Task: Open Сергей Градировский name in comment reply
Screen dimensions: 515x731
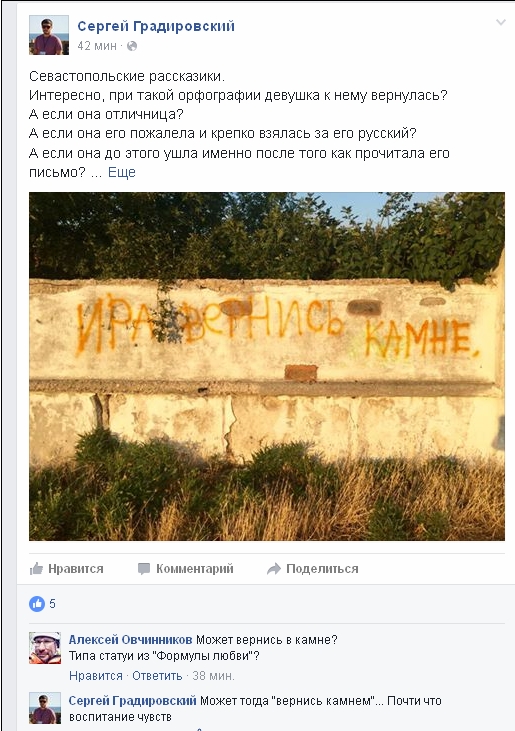Action: pyautogui.click(x=132, y=701)
